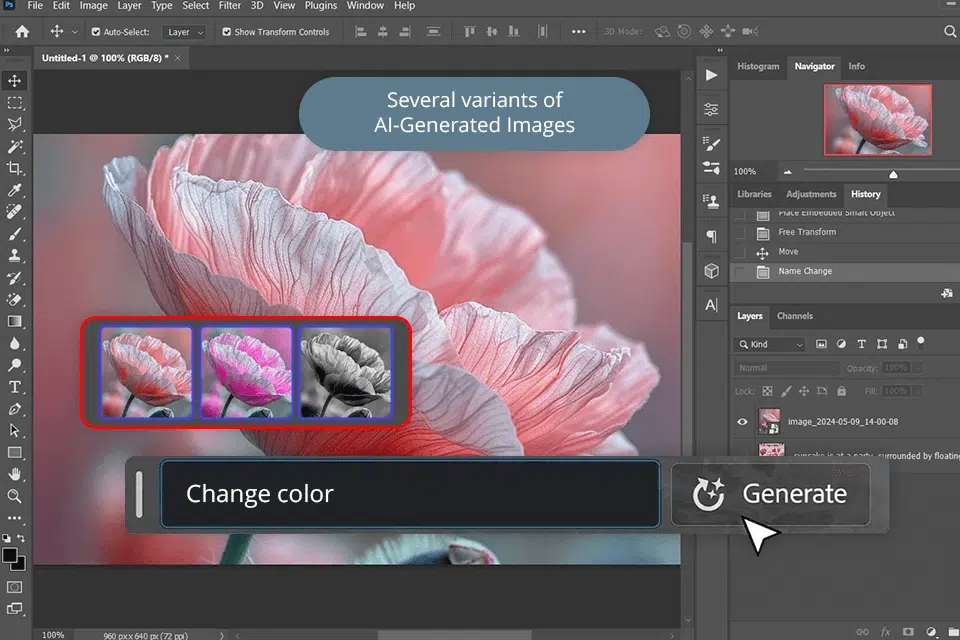Select the Crop tool

coord(14,168)
